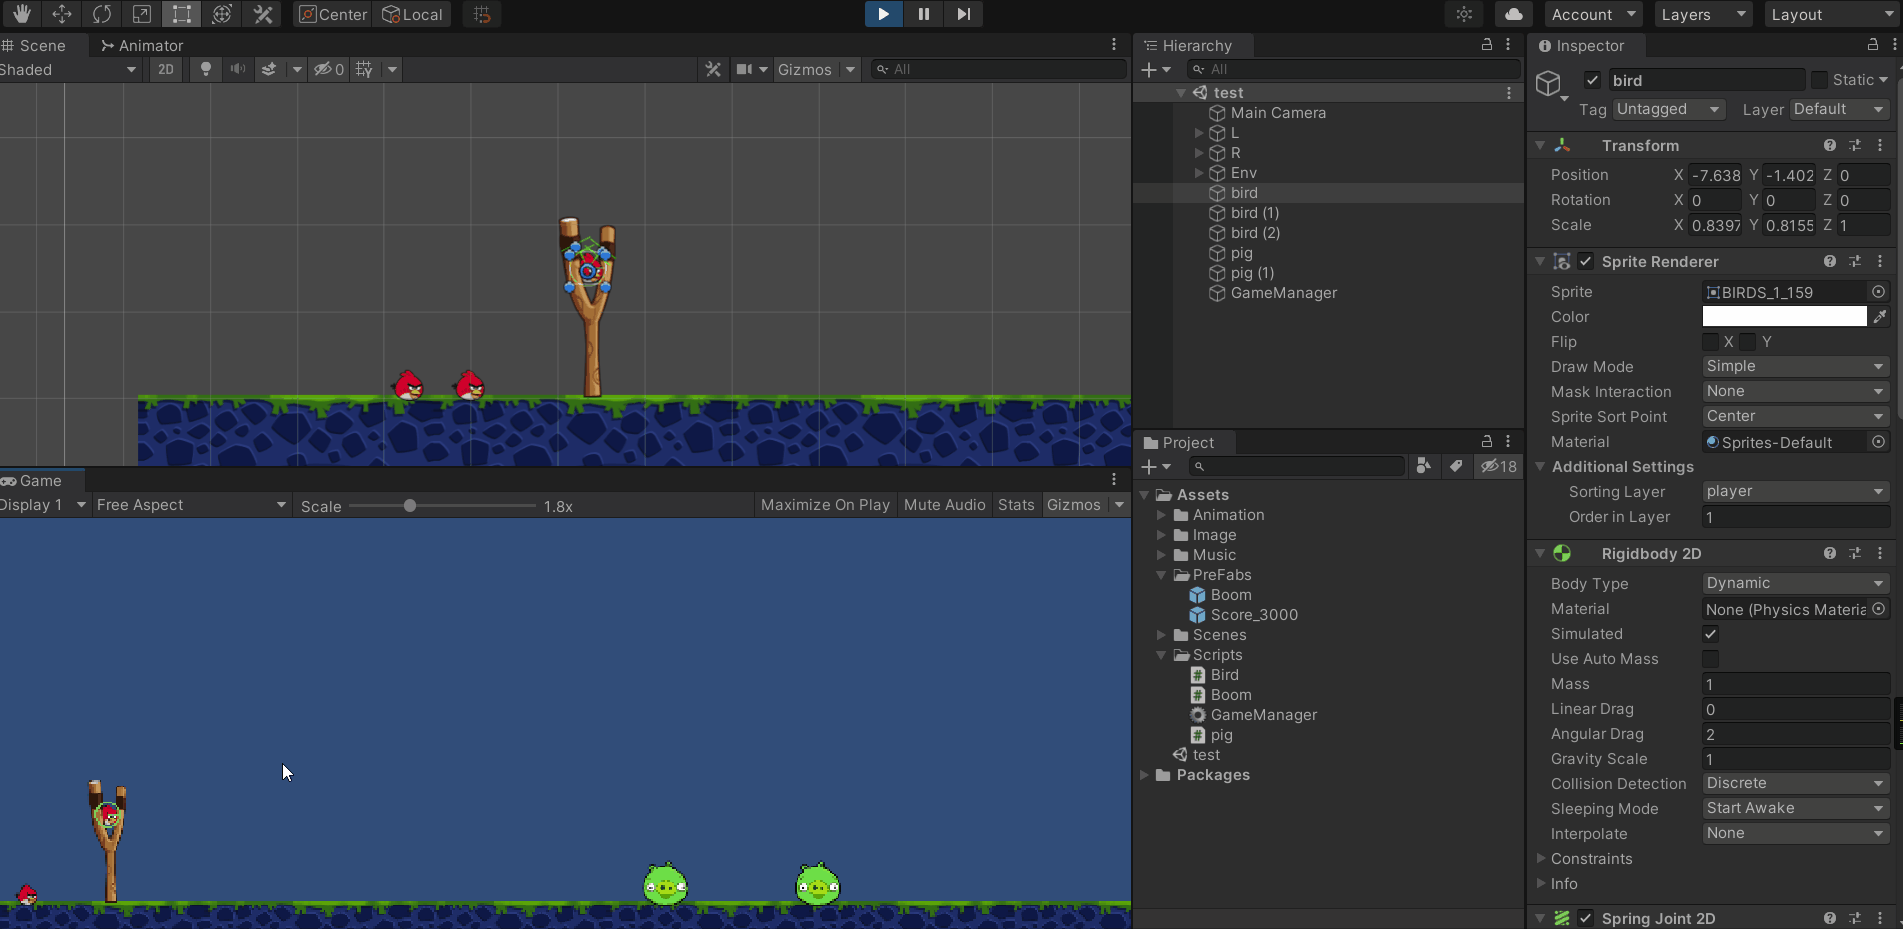
Task: Select the Rect tool
Action: point(182,14)
